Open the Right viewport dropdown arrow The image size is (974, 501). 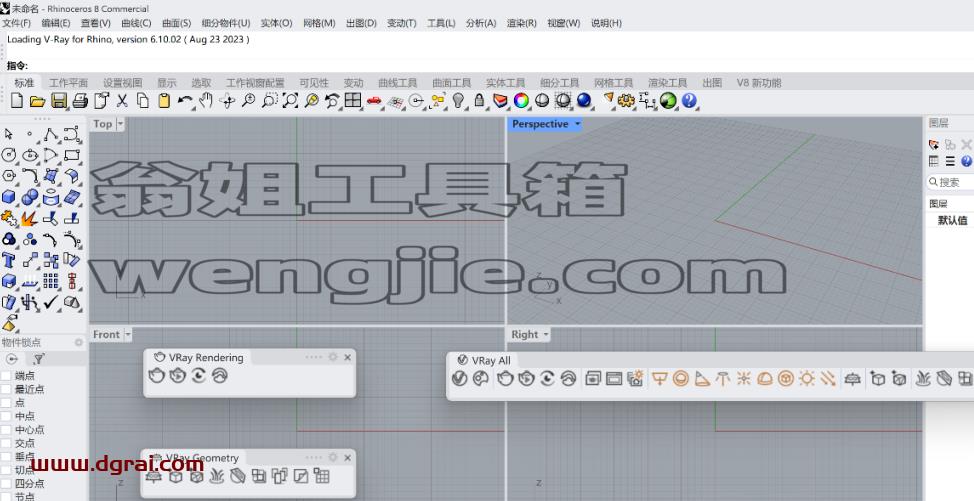546,335
